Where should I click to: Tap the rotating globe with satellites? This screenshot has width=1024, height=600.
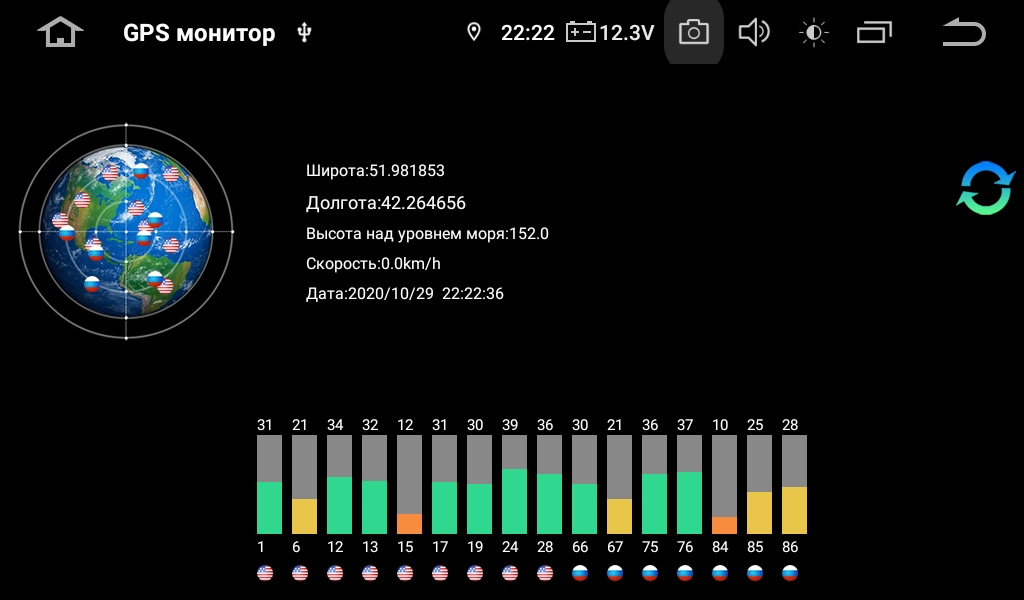(x=126, y=230)
